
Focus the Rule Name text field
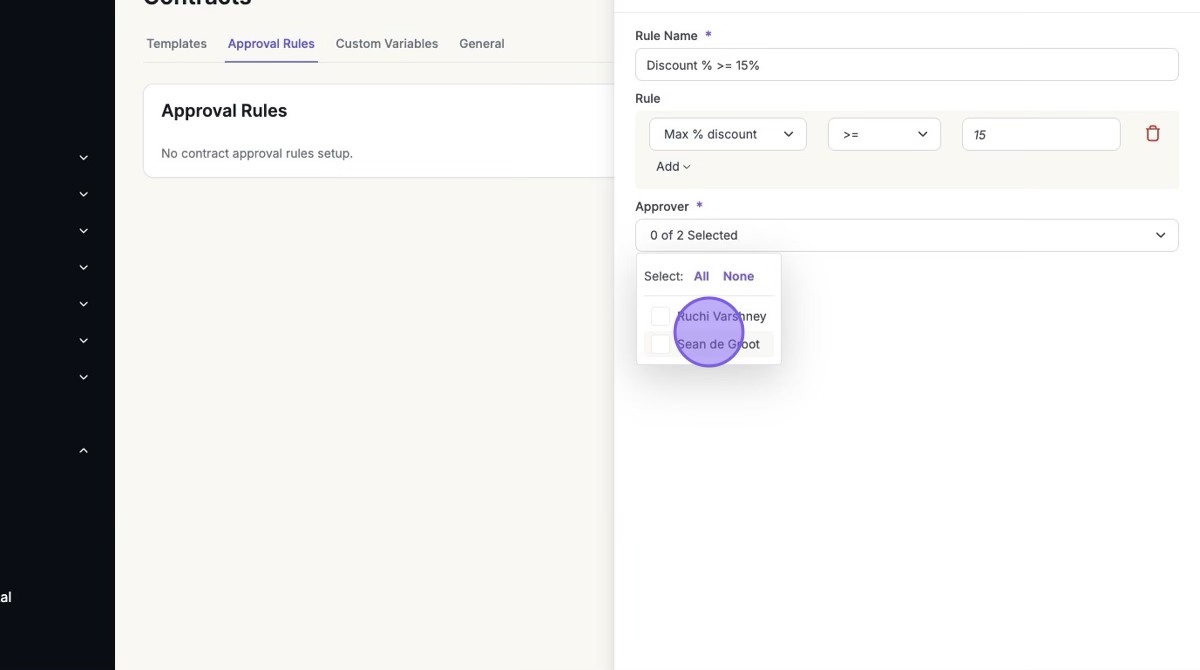click(x=906, y=65)
